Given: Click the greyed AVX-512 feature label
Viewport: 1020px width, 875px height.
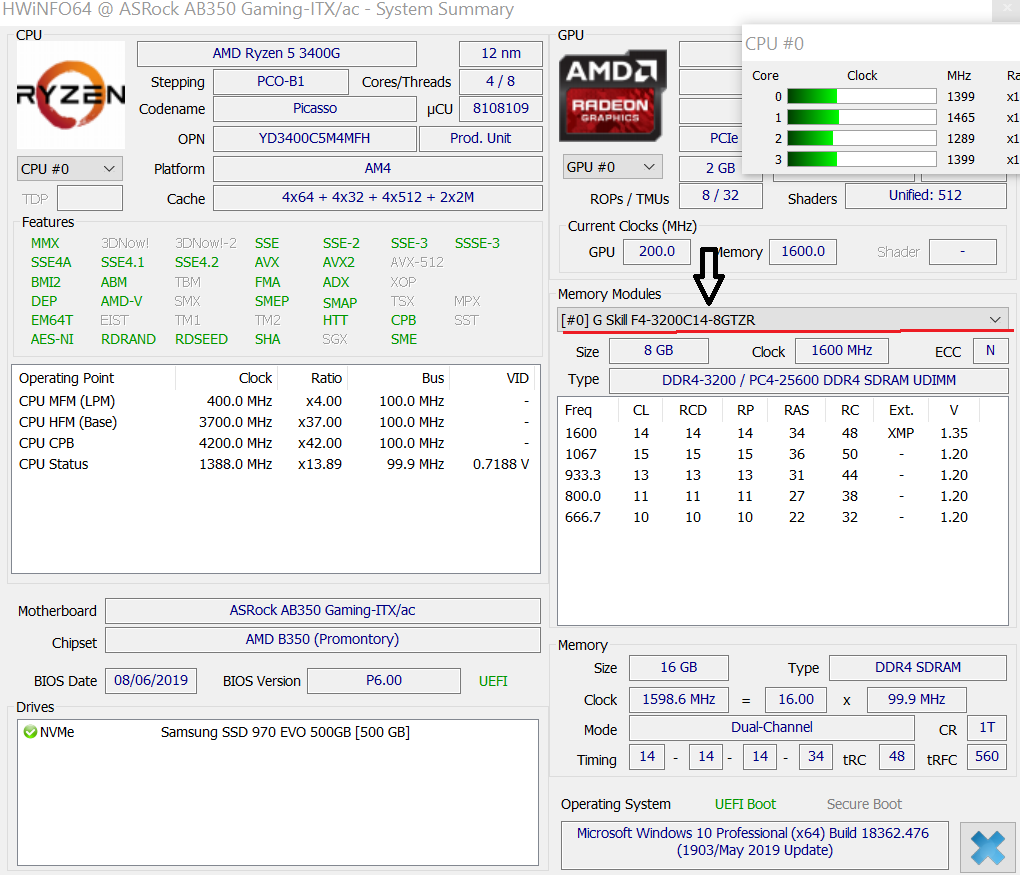Looking at the screenshot, I should click(417, 262).
